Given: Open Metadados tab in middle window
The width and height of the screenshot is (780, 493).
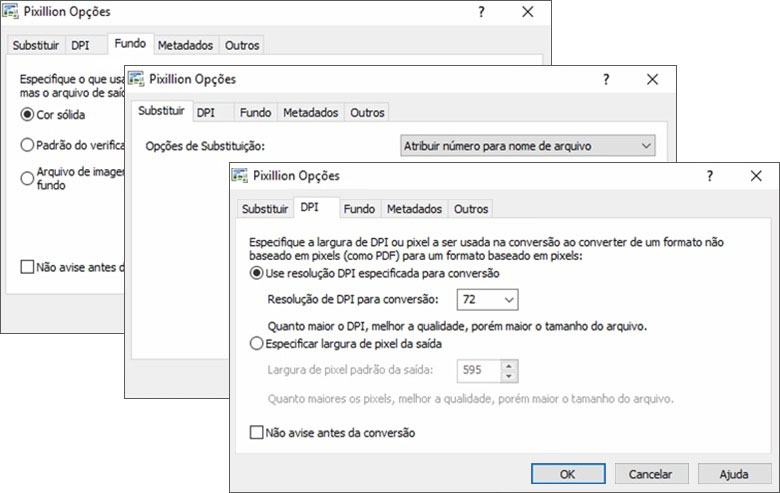Looking at the screenshot, I should [x=310, y=112].
